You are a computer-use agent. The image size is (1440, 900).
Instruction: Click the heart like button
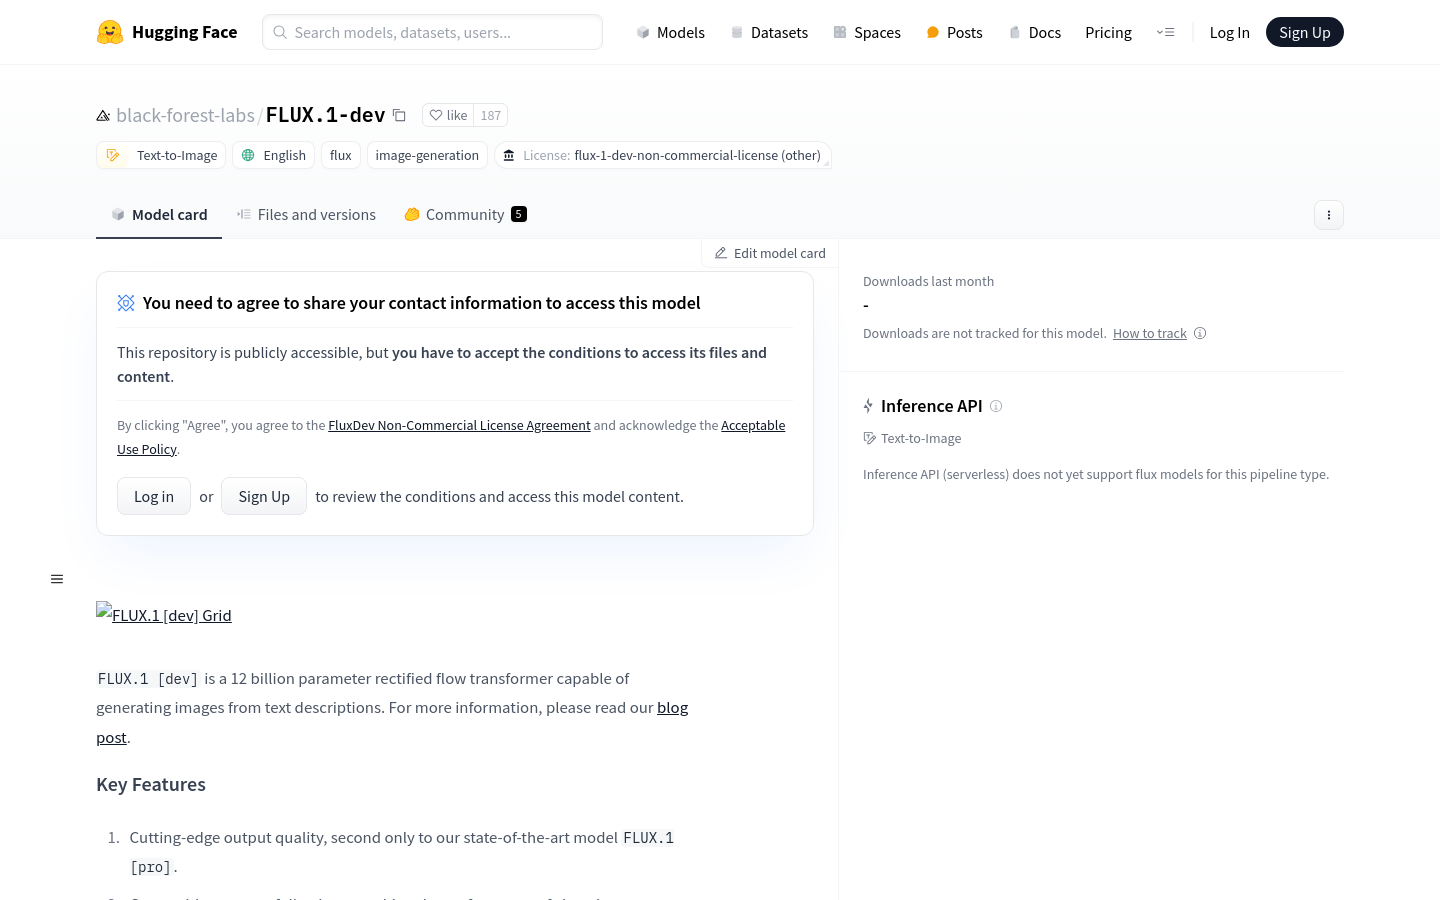tap(448, 115)
